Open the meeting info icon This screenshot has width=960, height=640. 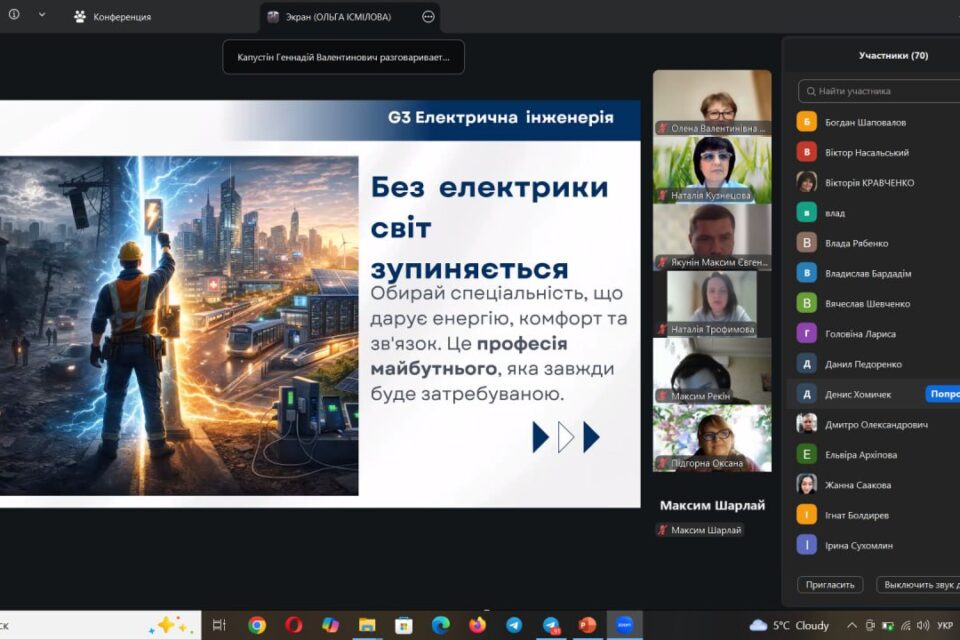pos(13,15)
